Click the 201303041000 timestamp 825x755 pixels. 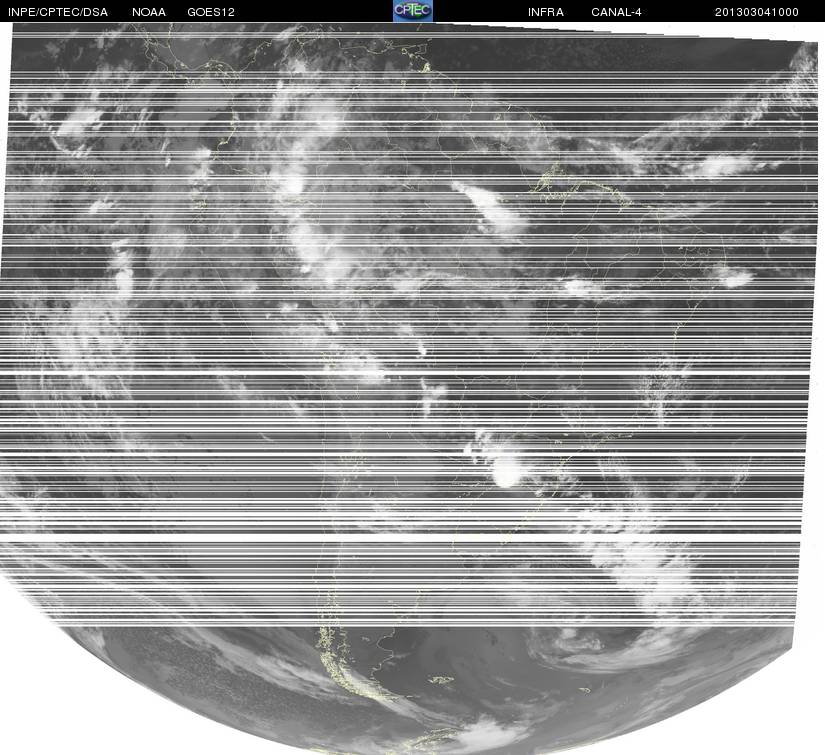point(757,12)
